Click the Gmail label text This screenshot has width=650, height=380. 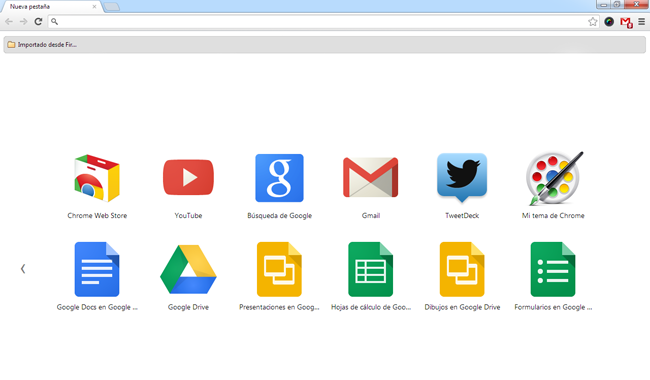tap(371, 215)
